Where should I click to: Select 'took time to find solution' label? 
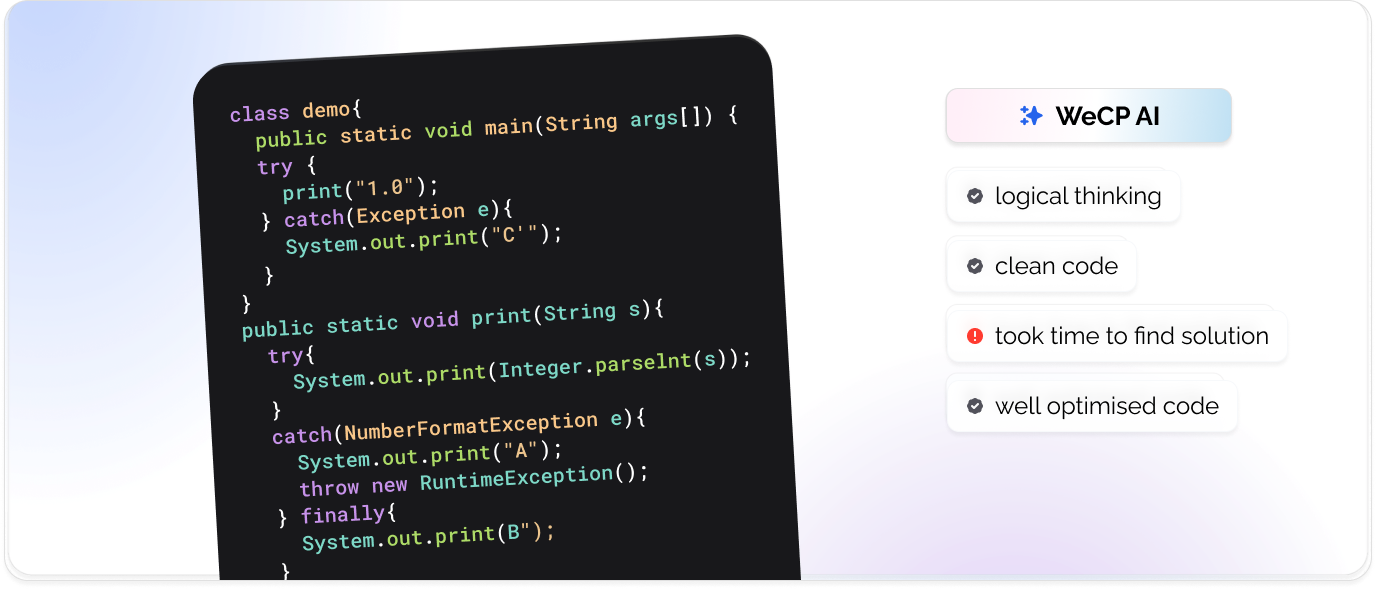coord(1131,336)
